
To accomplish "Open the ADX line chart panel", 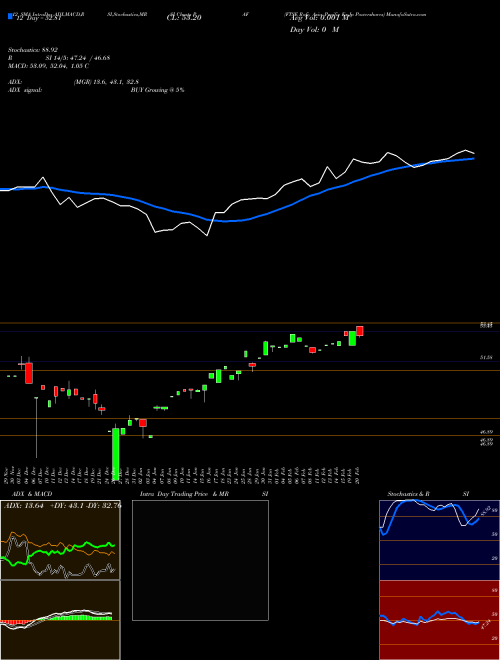I will (x=60, y=540).
